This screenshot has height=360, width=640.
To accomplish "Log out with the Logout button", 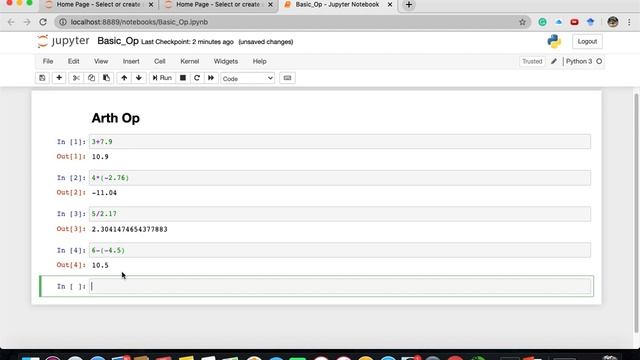I will point(587,42).
